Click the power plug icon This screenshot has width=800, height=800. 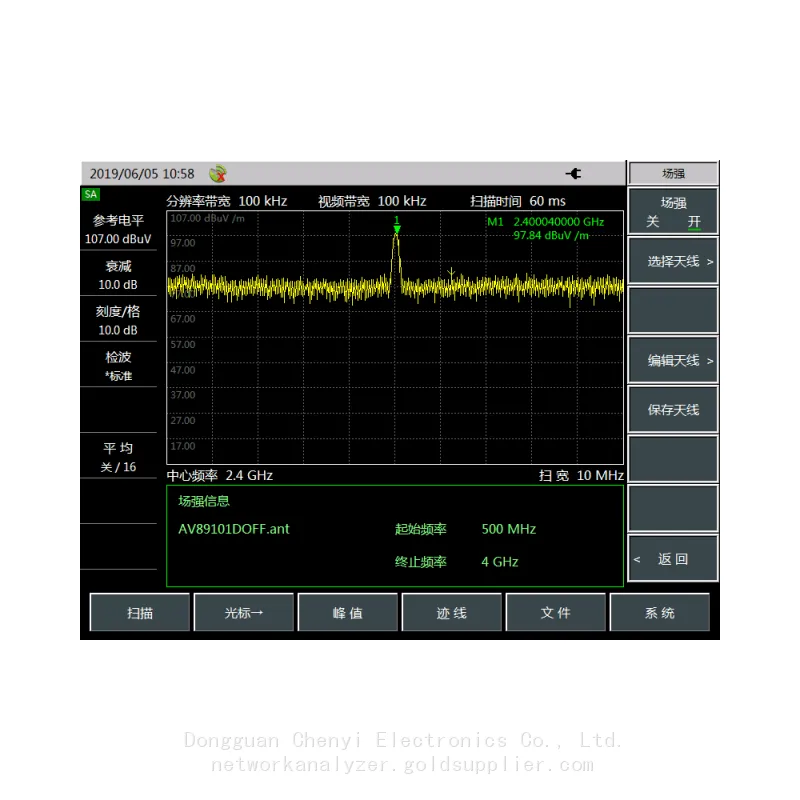click(x=573, y=173)
